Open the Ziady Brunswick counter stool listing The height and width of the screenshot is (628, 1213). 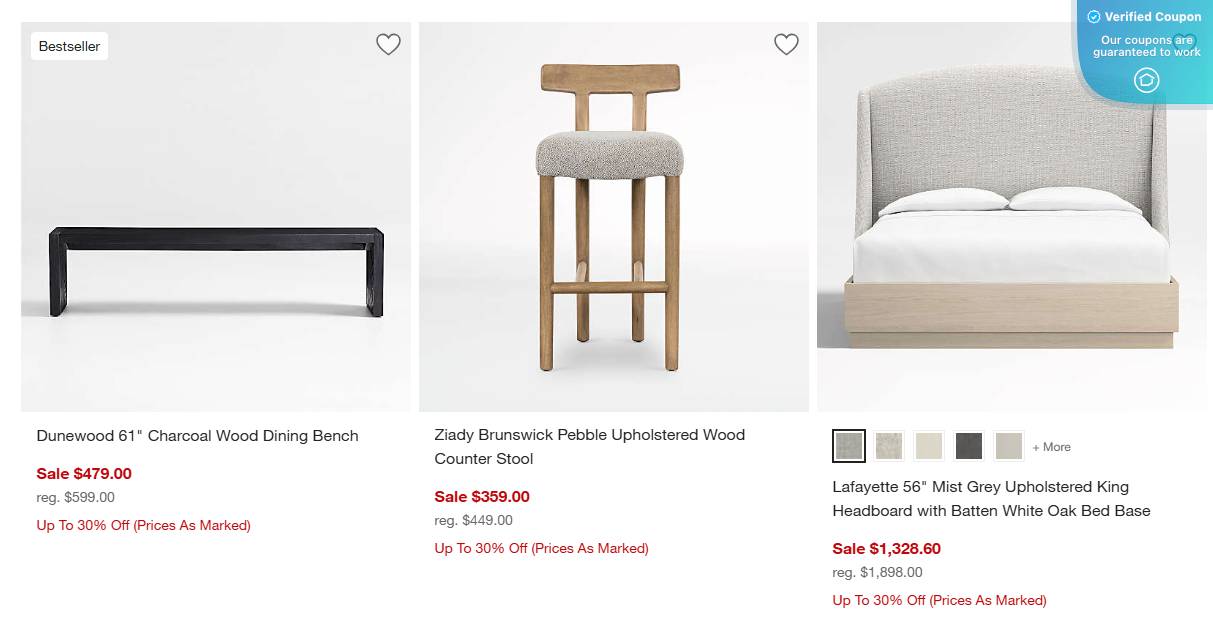coord(589,446)
